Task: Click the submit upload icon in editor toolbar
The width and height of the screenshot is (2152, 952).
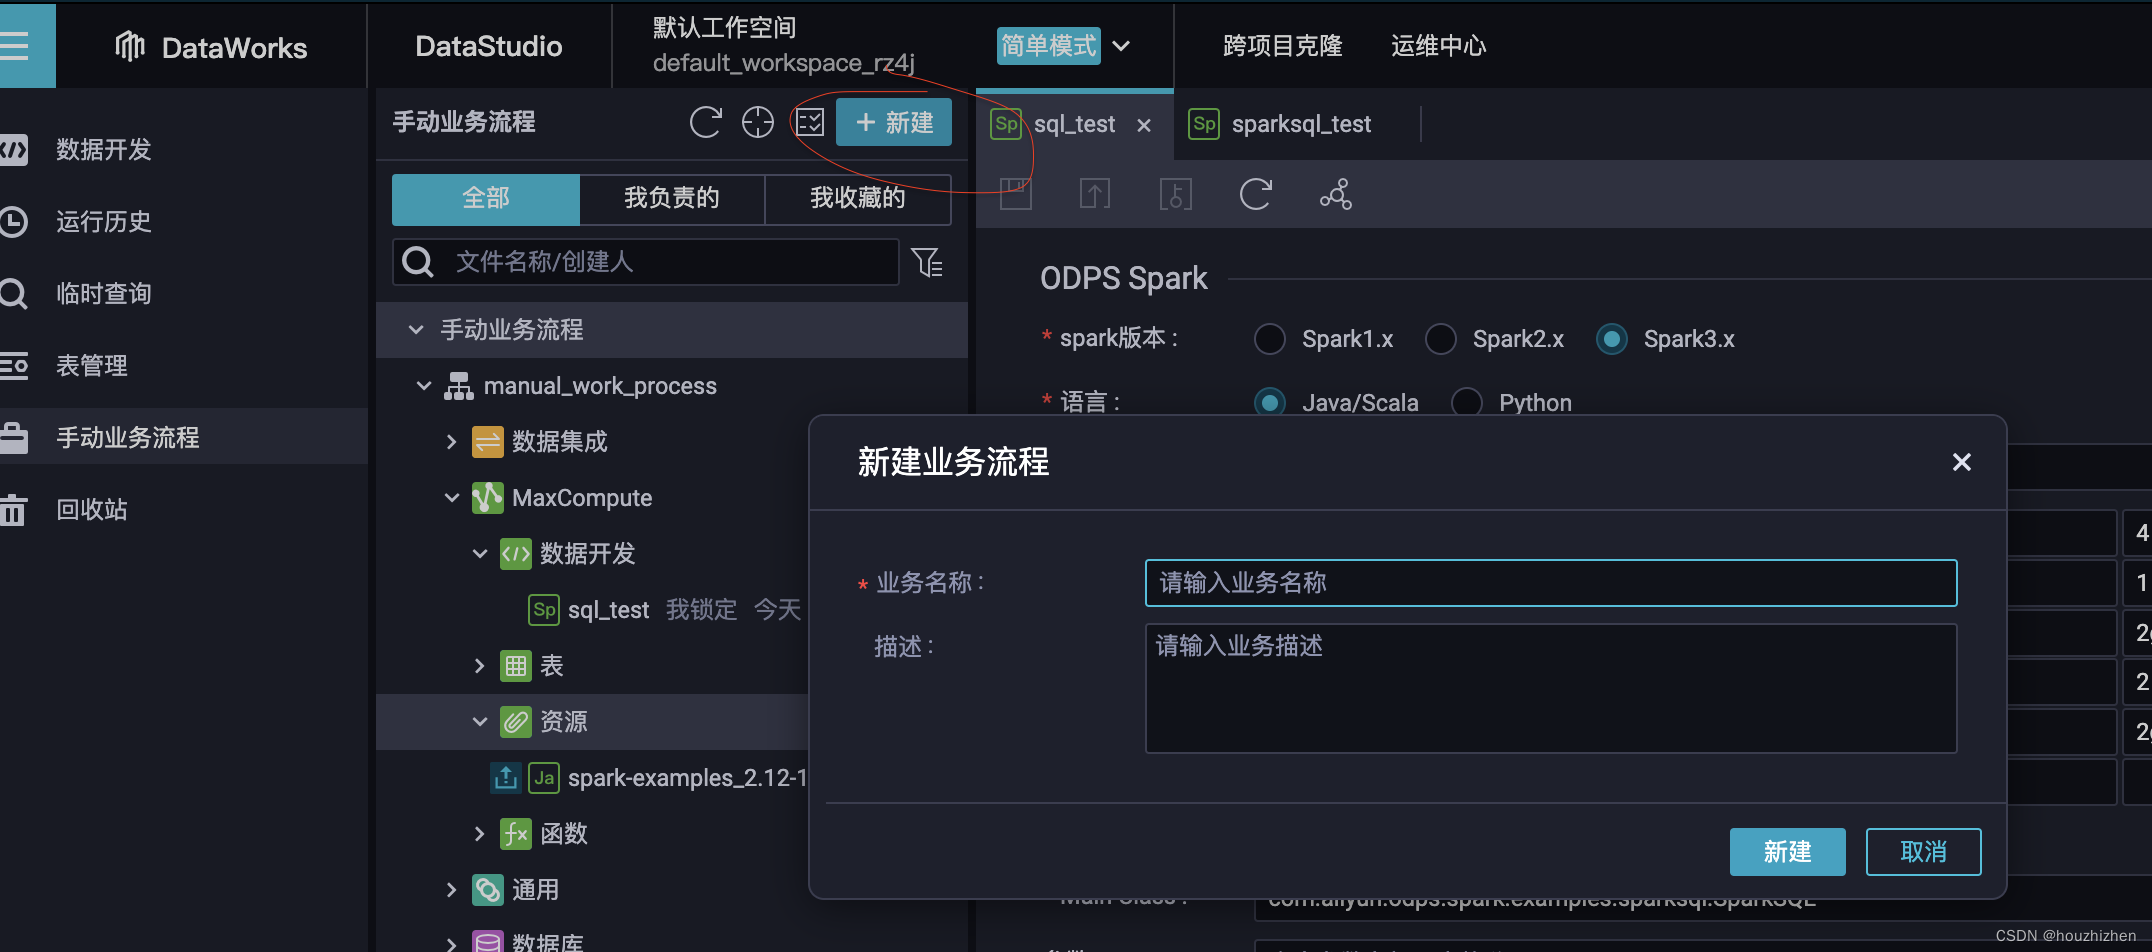Action: pos(1095,193)
